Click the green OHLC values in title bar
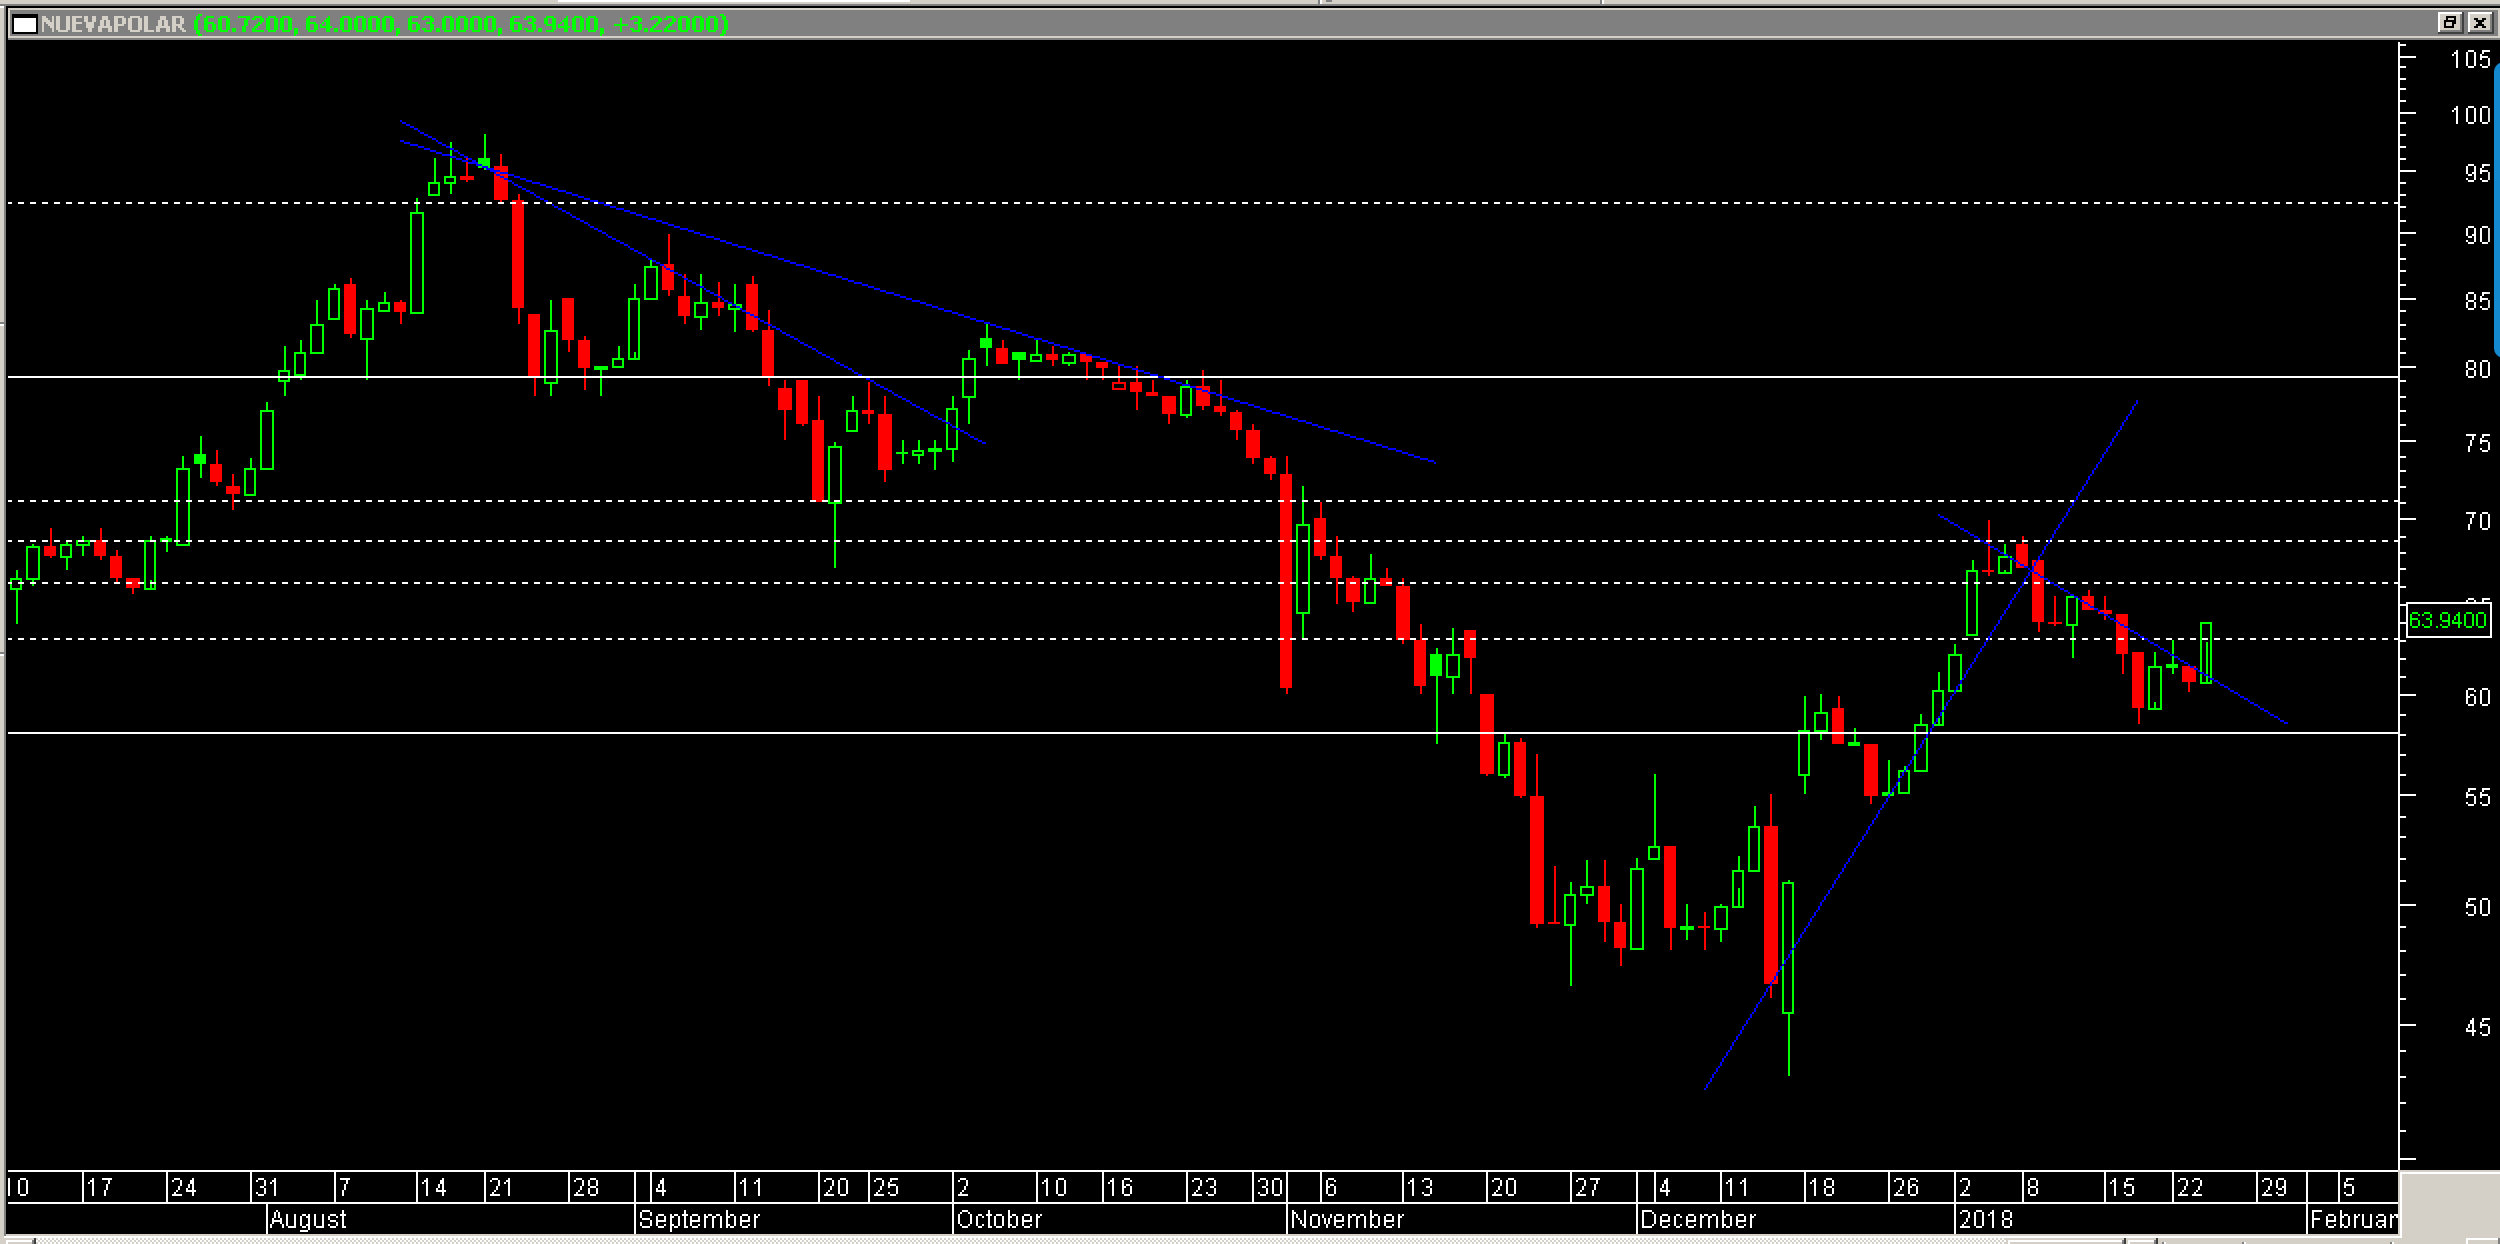Viewport: 2500px width, 1244px height. (460, 24)
